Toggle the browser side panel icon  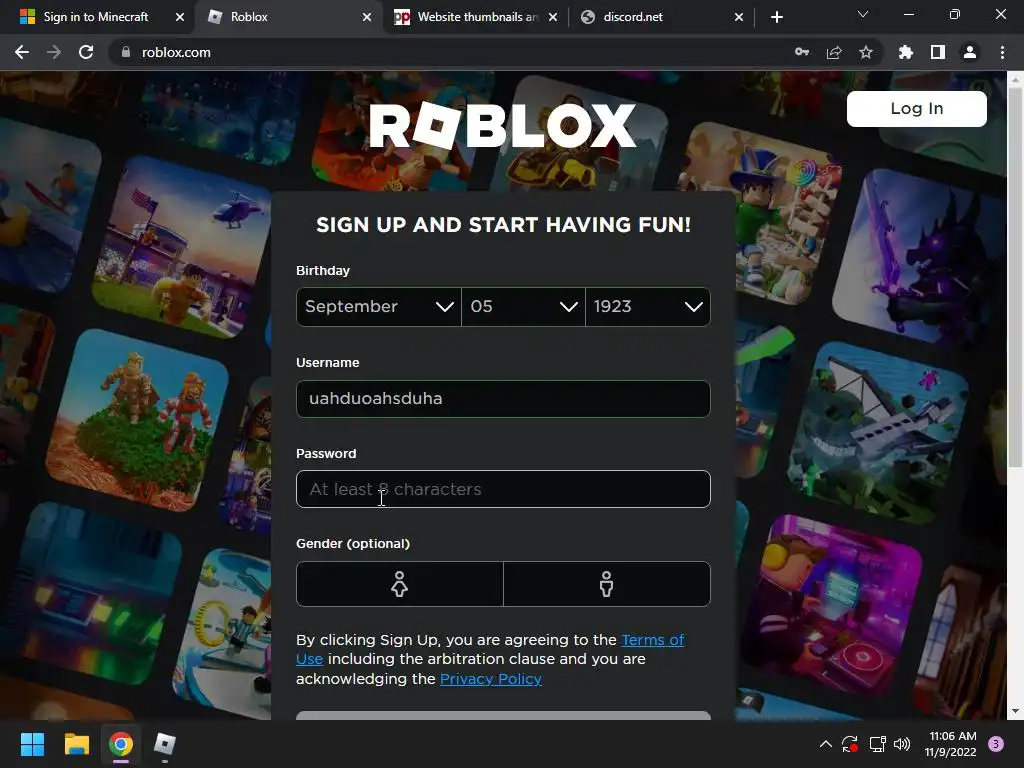coord(938,52)
